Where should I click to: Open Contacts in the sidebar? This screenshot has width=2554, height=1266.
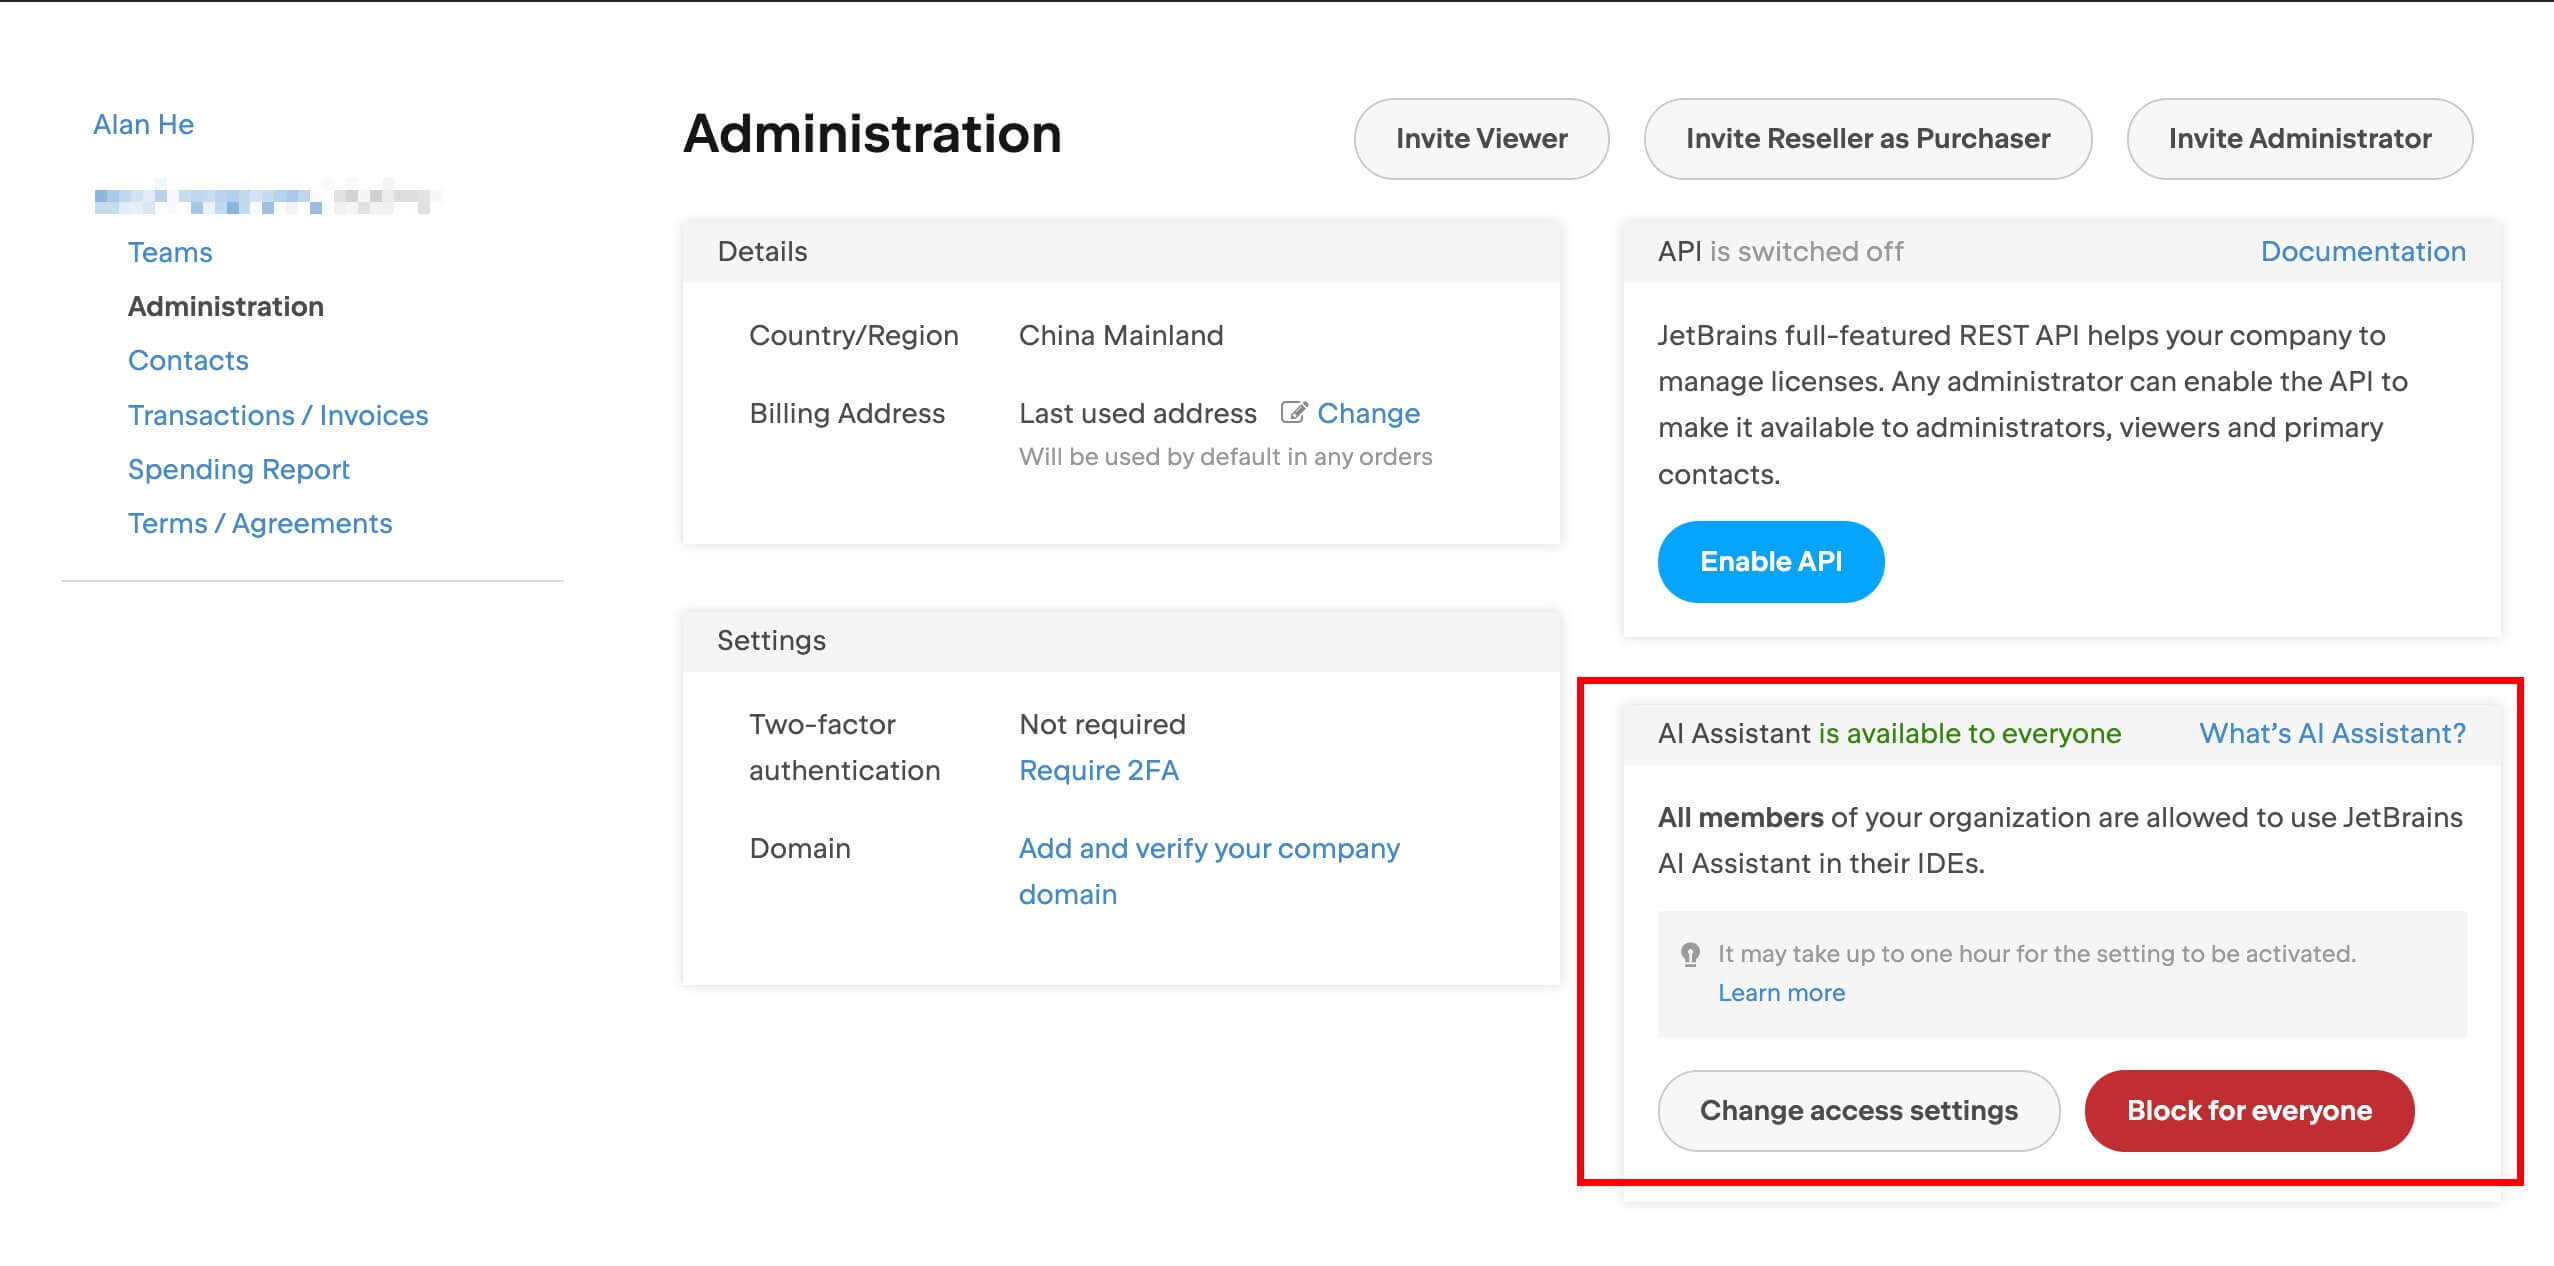[188, 360]
